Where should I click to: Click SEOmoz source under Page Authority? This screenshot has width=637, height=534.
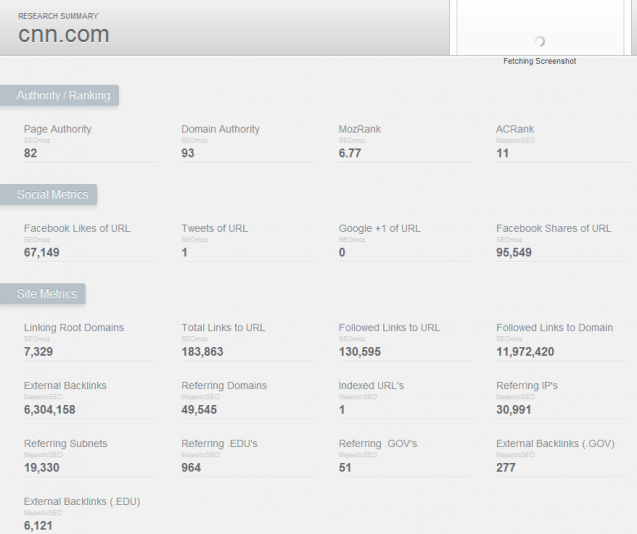37,141
